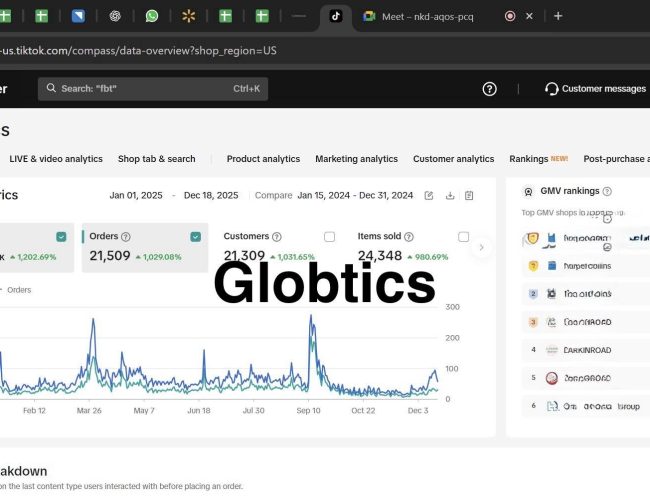Click the download data icon

[450, 196]
